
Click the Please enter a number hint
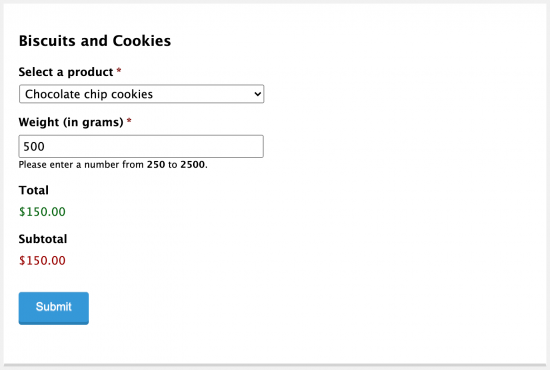[113, 164]
